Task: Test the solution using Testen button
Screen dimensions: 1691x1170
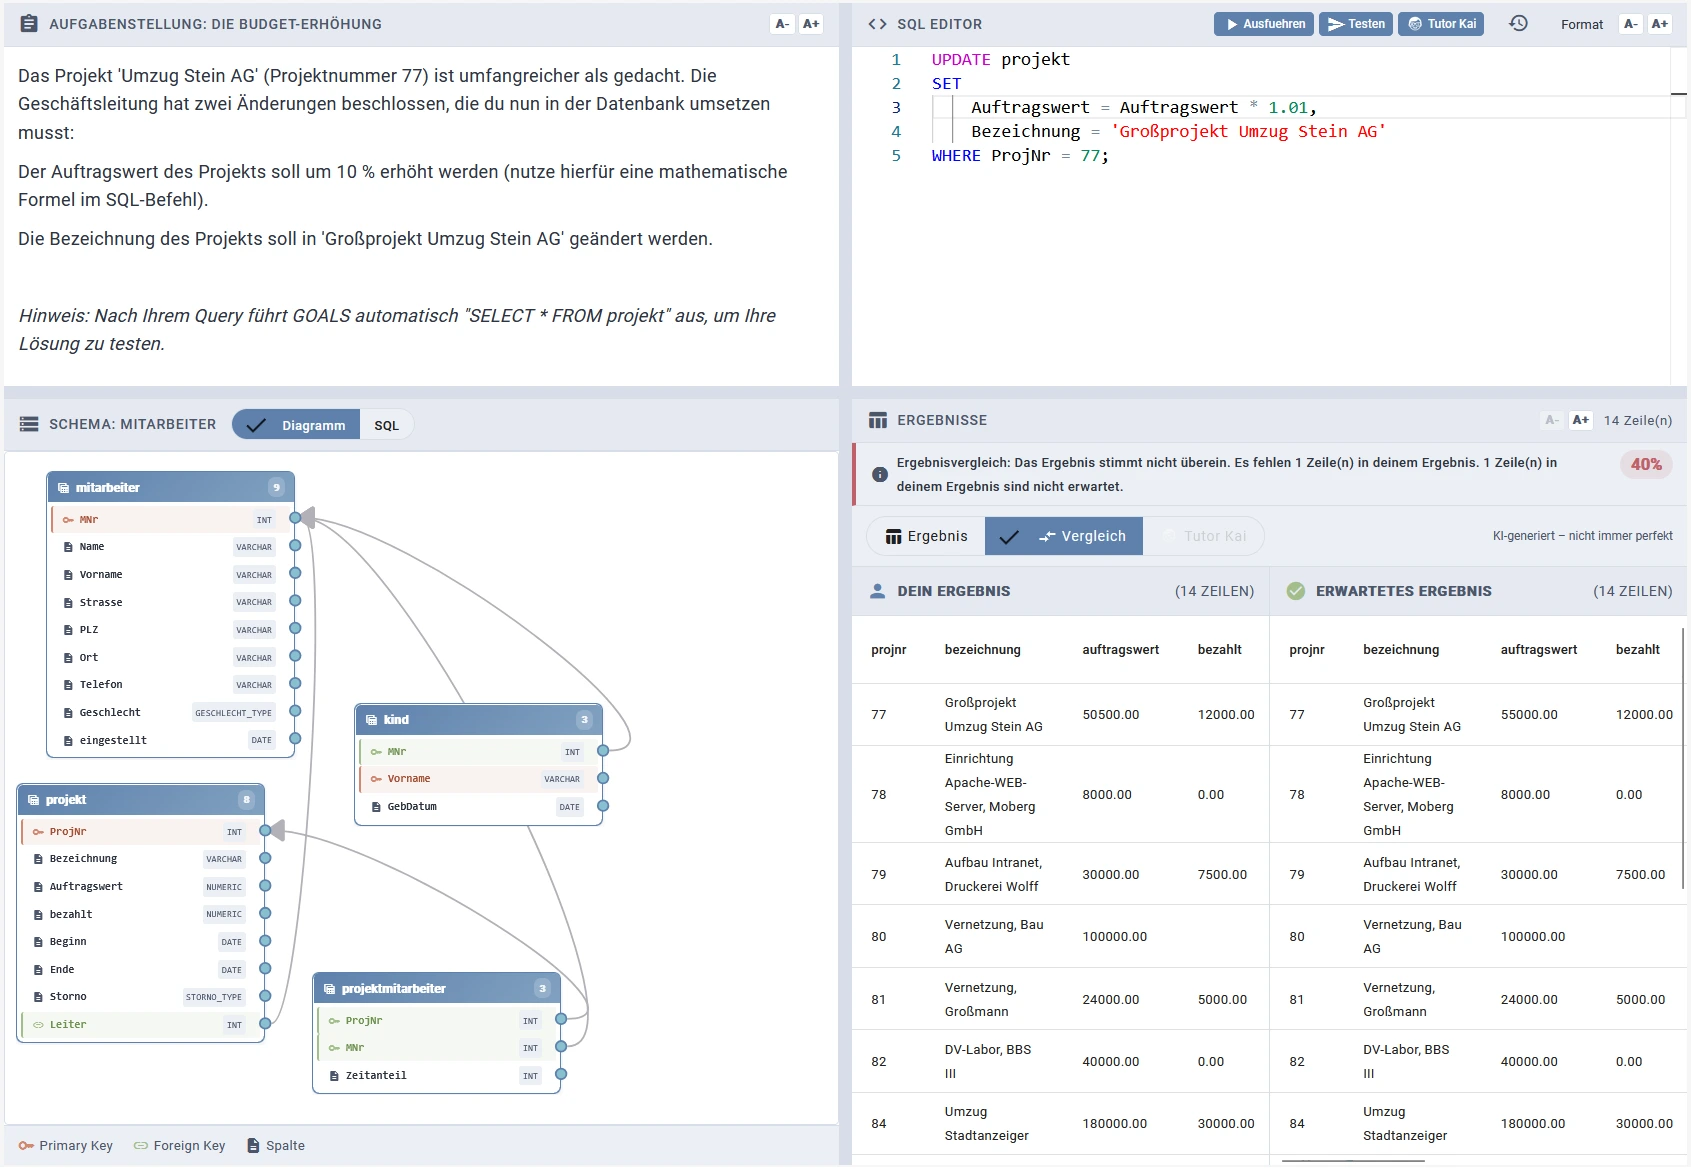Action: click(x=1356, y=23)
